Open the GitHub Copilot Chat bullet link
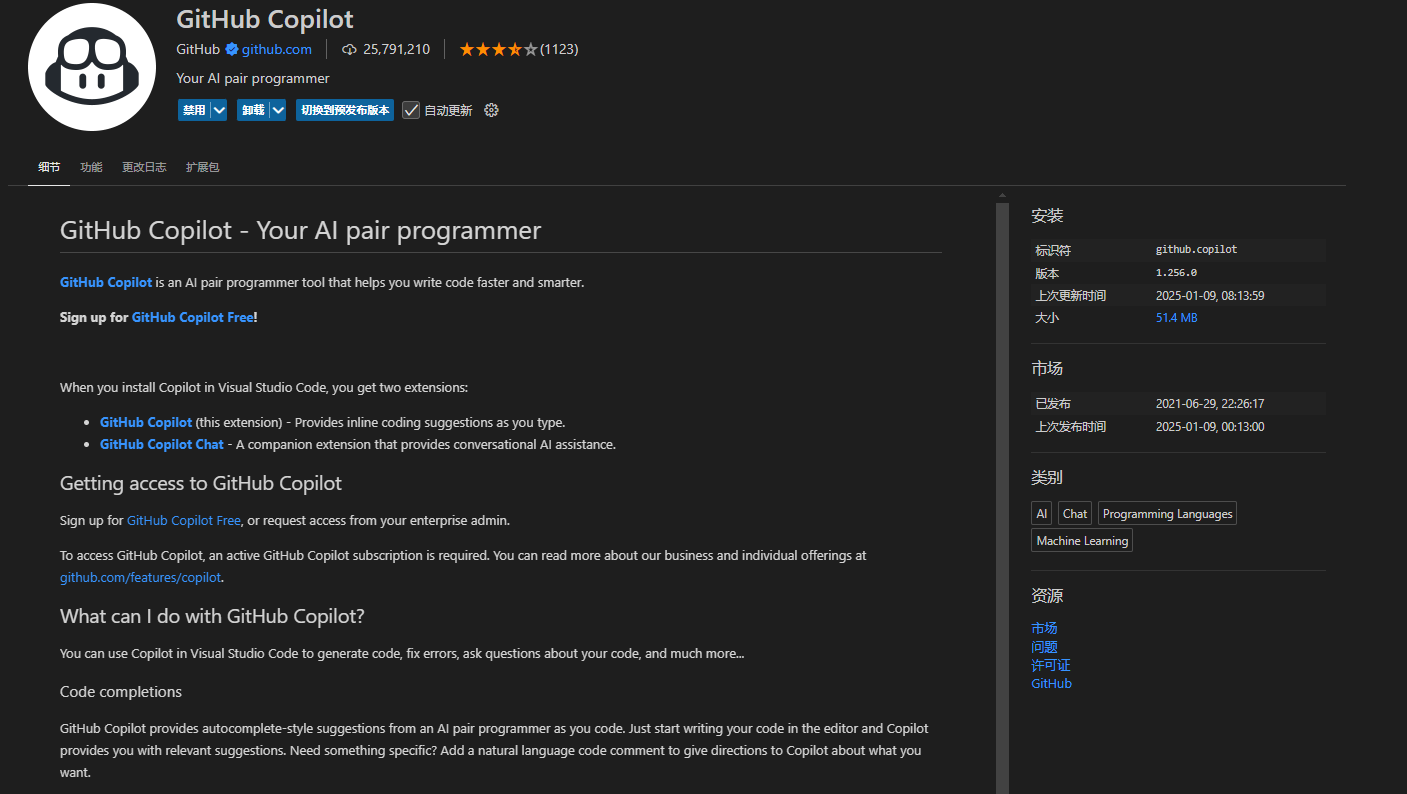 click(x=162, y=444)
